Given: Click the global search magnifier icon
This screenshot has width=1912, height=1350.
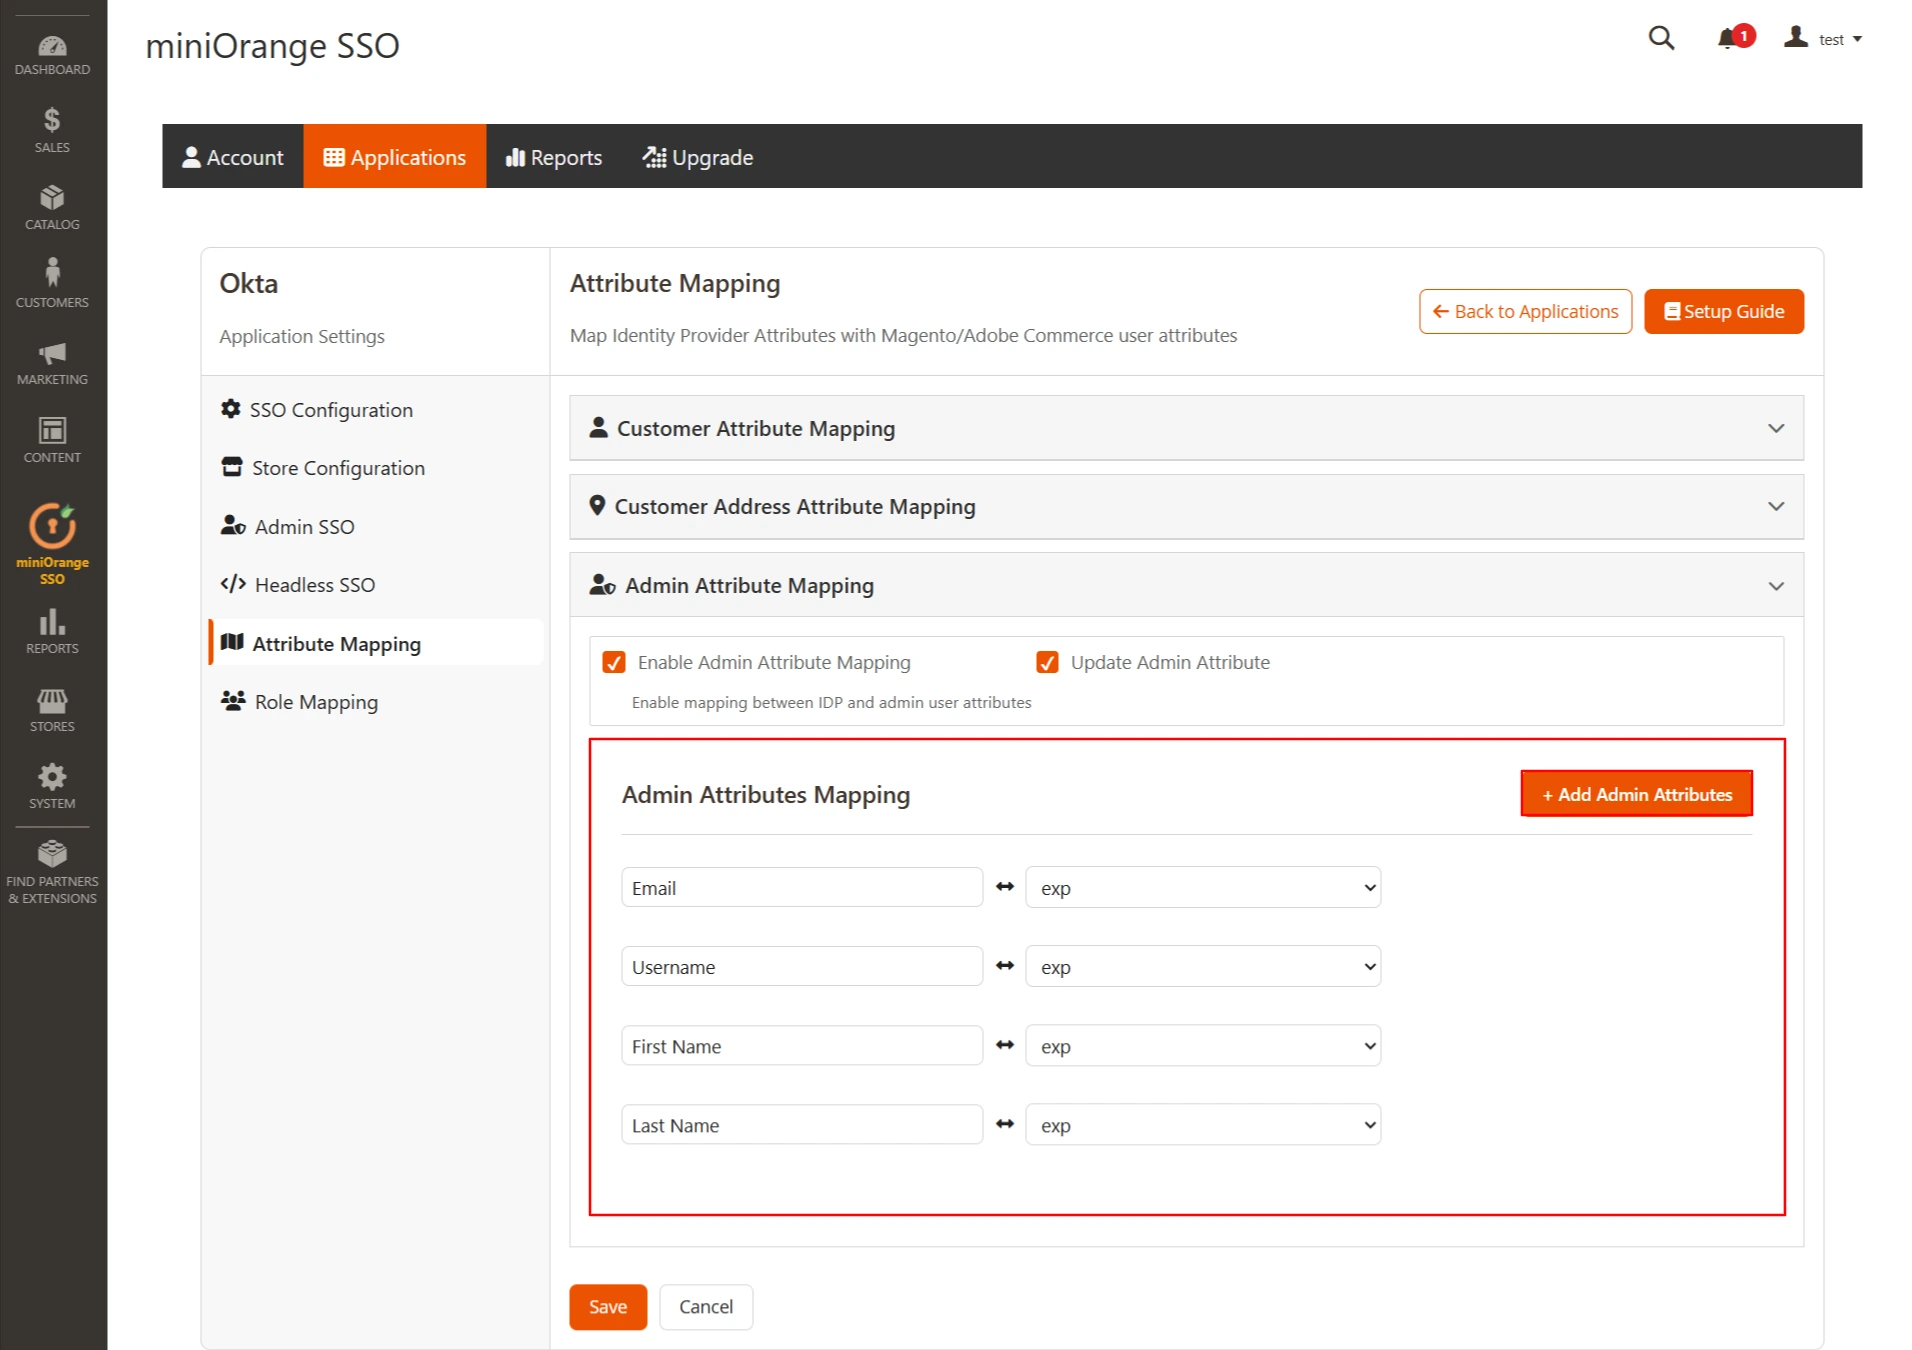Looking at the screenshot, I should pos(1660,38).
